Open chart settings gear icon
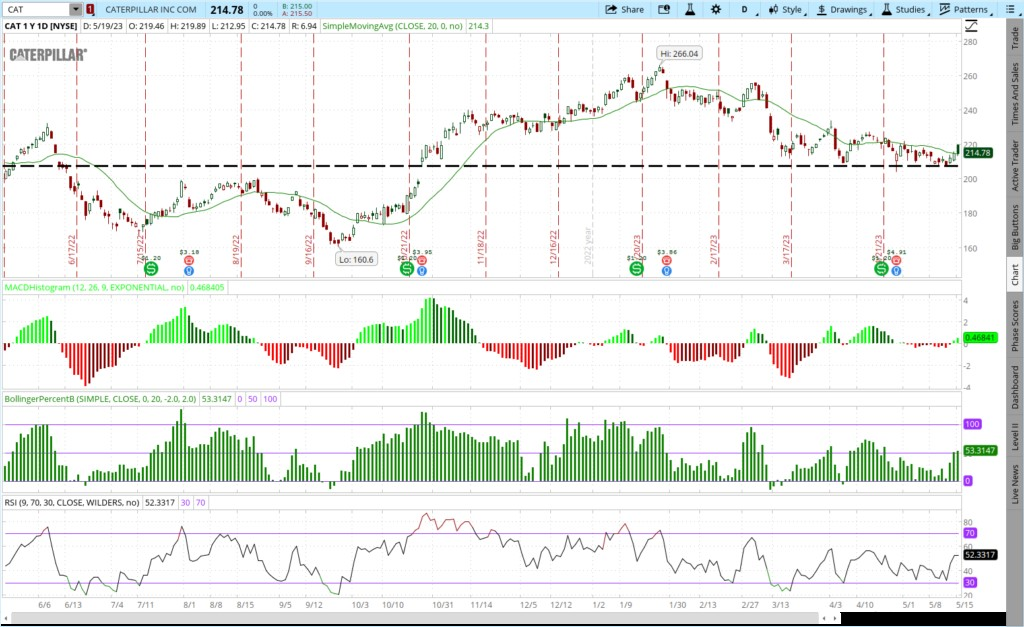Screen dimensions: 1024x627 (x=716, y=9)
